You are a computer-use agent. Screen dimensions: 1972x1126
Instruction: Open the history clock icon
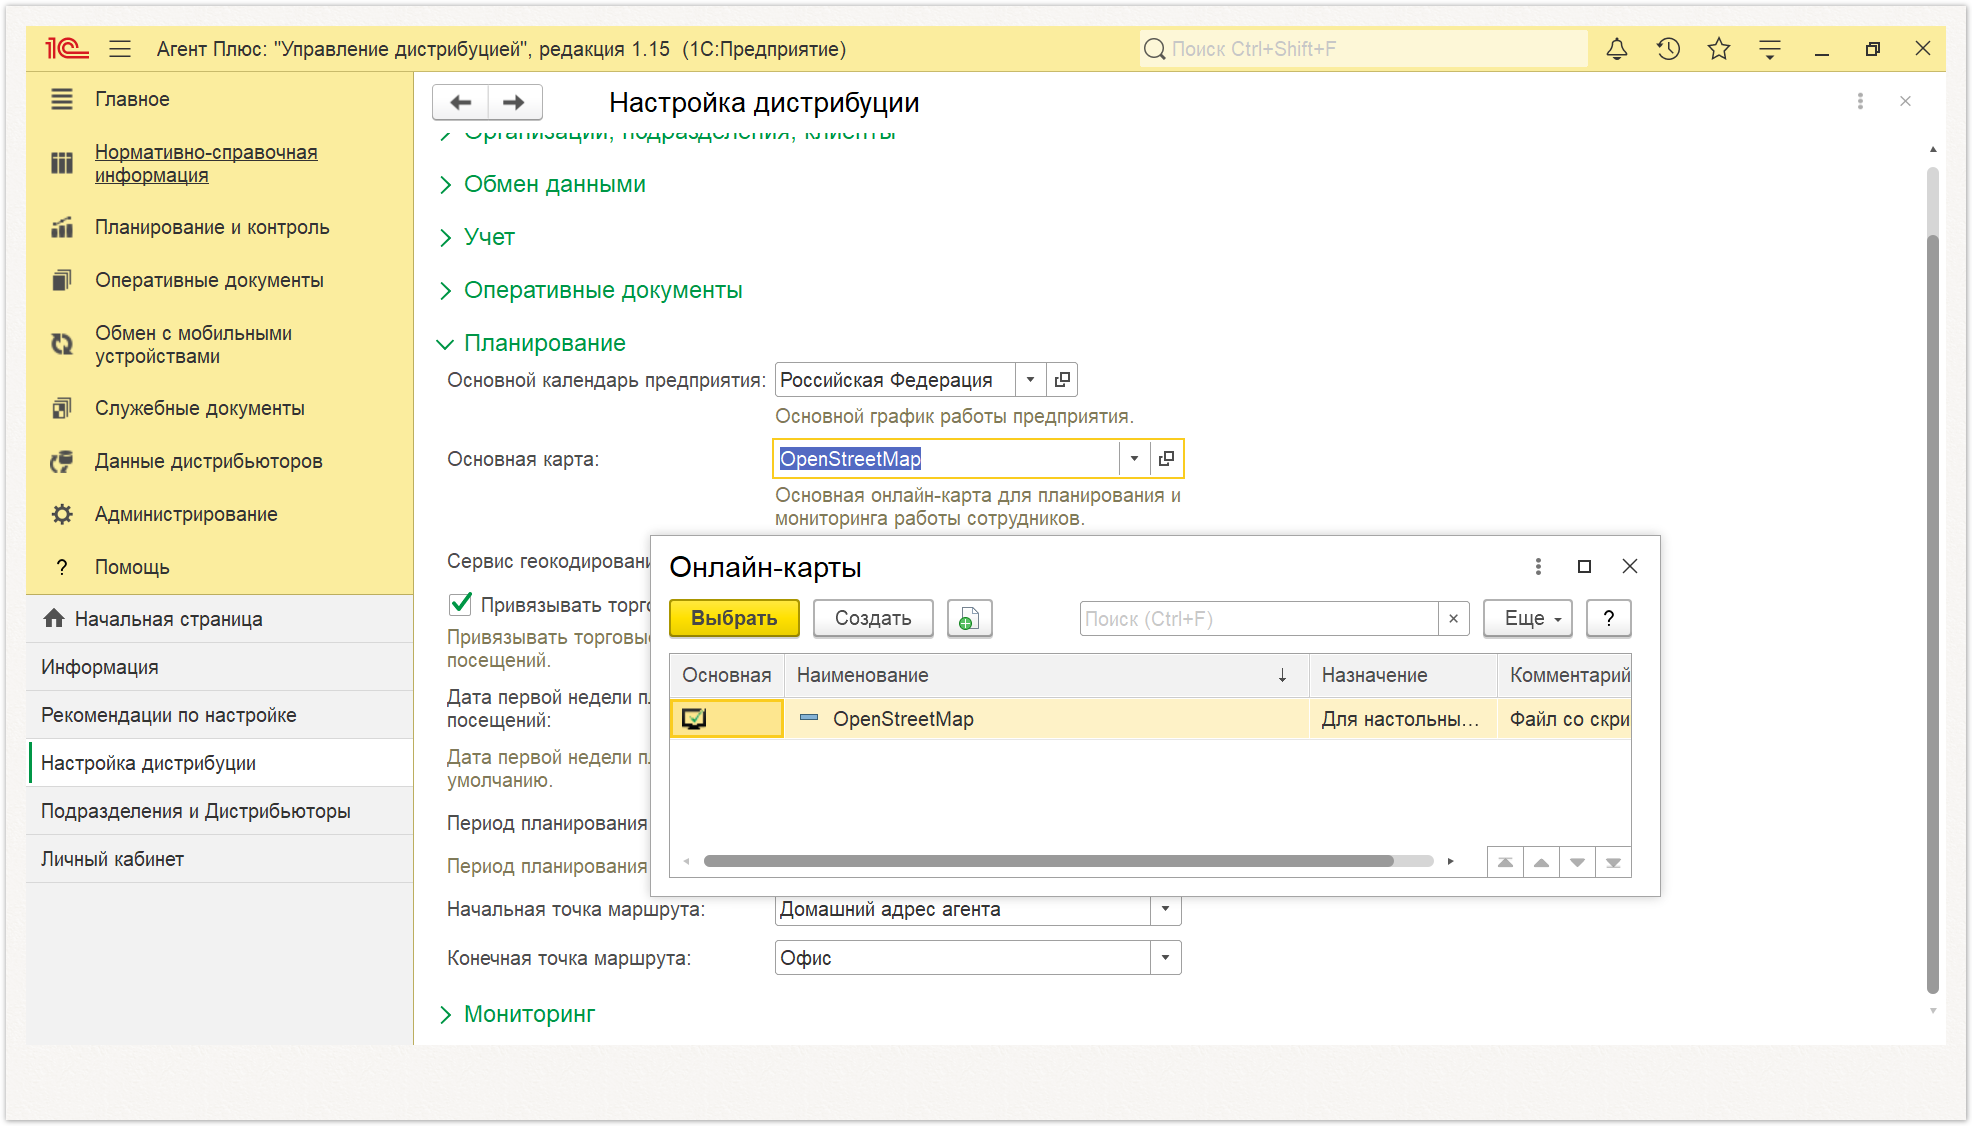[x=1668, y=49]
